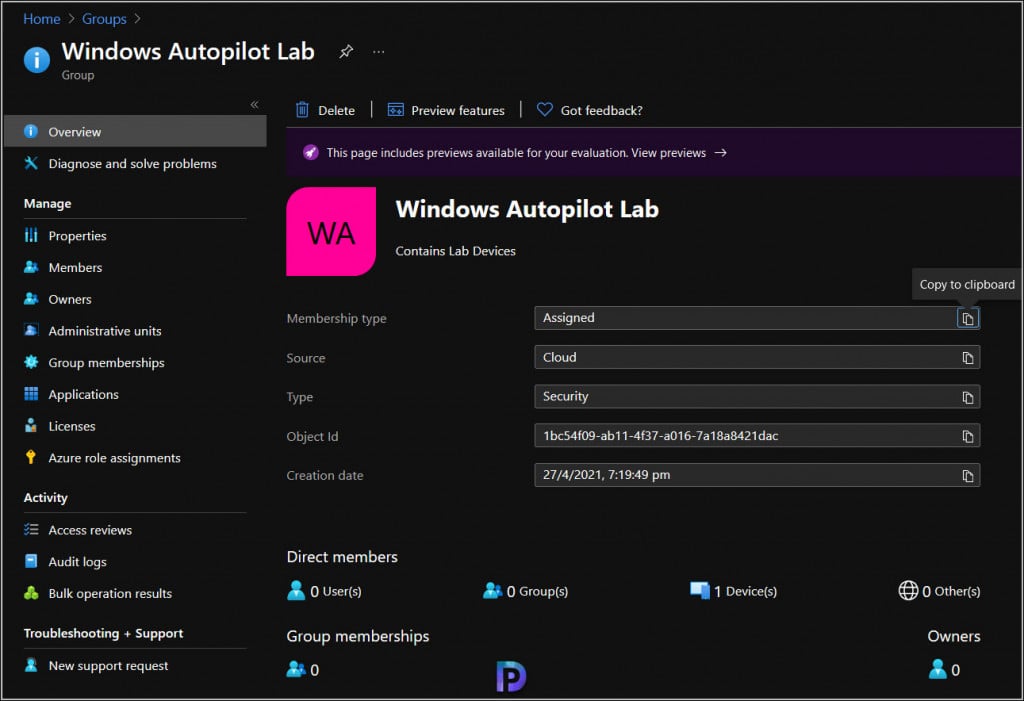Viewport: 1024px width, 701px height.
Task: Copy Membership type value to clipboard
Action: click(968, 318)
